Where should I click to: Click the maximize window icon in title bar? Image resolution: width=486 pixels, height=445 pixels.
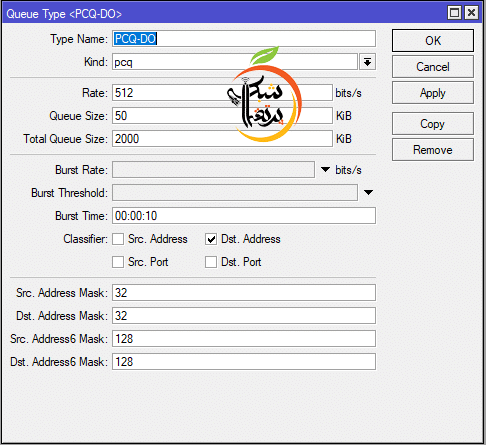pos(454,13)
